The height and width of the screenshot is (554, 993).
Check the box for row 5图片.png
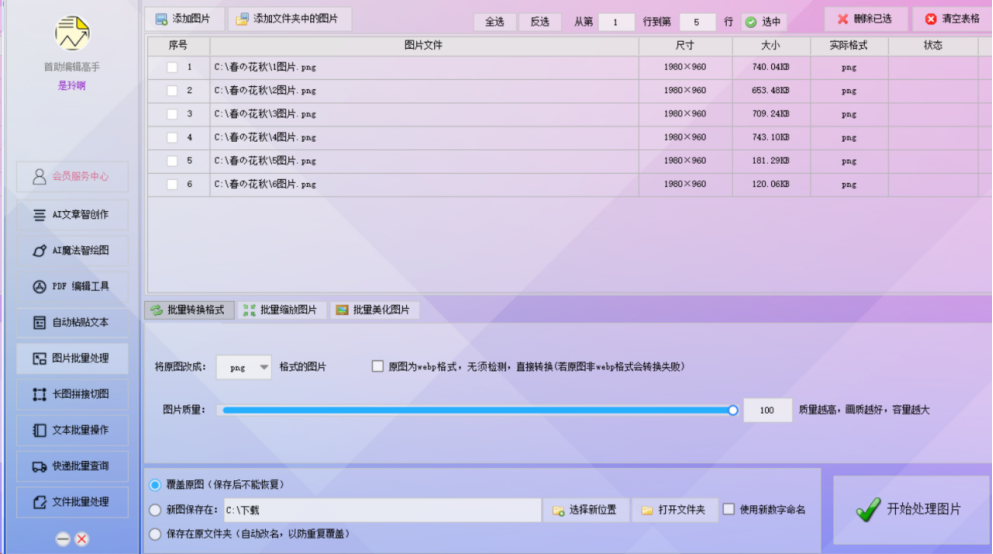(x=172, y=161)
